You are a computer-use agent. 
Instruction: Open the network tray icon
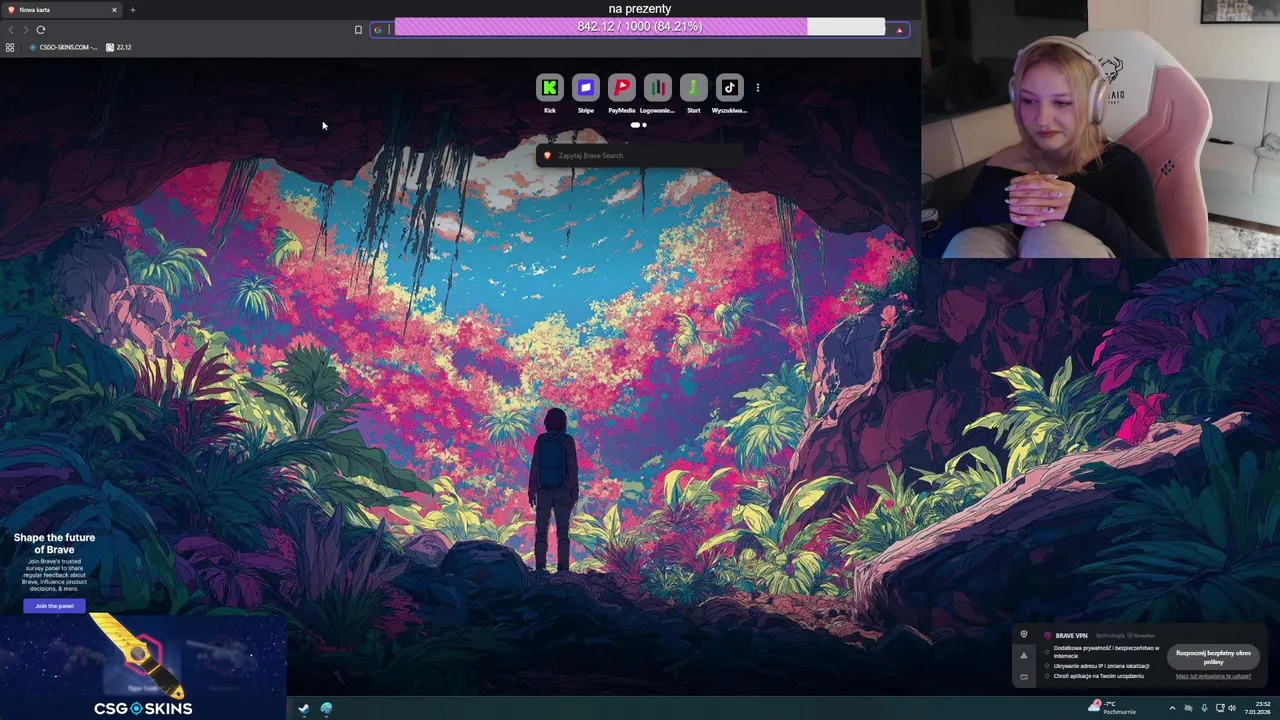(x=1220, y=709)
